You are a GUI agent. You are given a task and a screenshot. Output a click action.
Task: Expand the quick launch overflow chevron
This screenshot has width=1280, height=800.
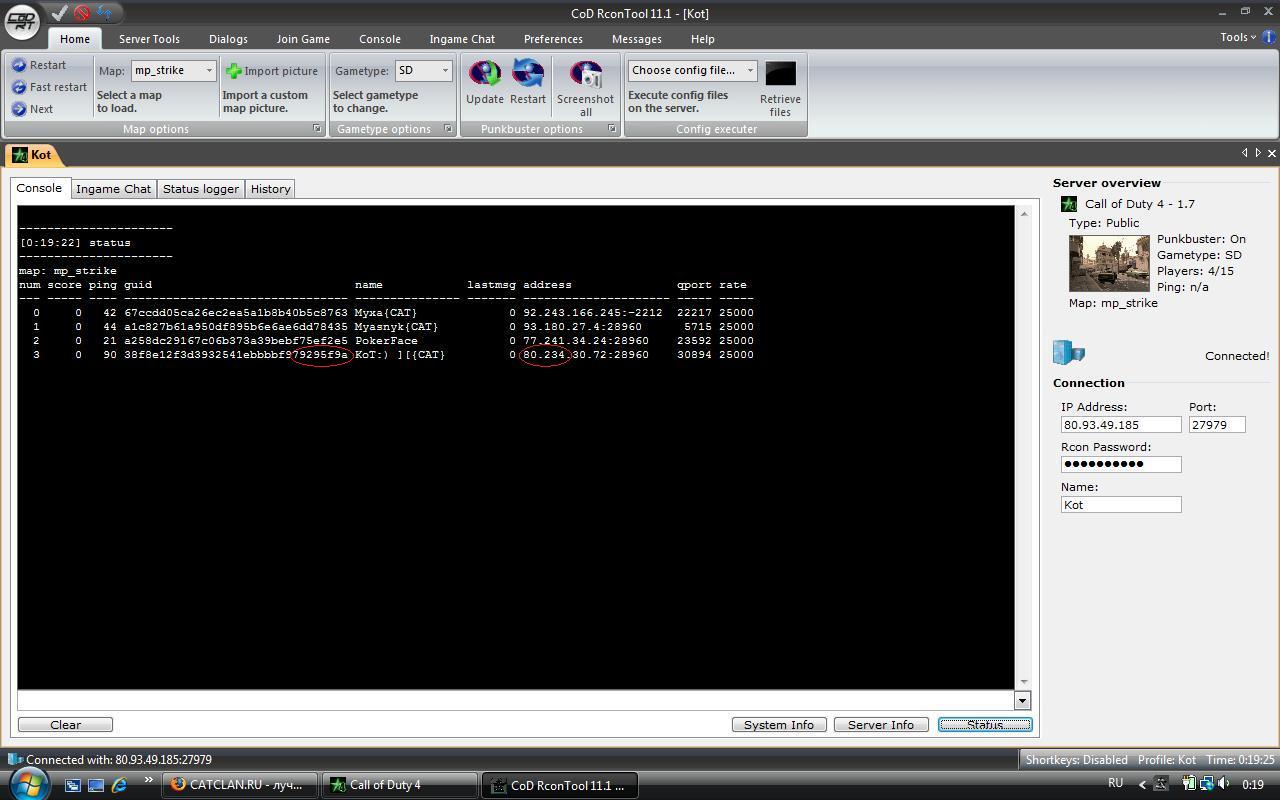[x=149, y=781]
